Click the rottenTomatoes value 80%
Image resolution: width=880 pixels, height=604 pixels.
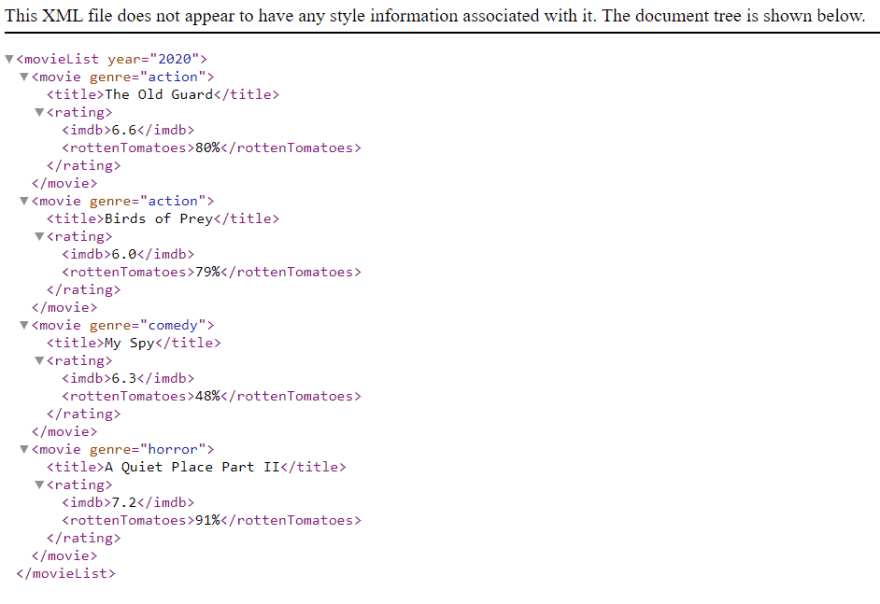208,148
